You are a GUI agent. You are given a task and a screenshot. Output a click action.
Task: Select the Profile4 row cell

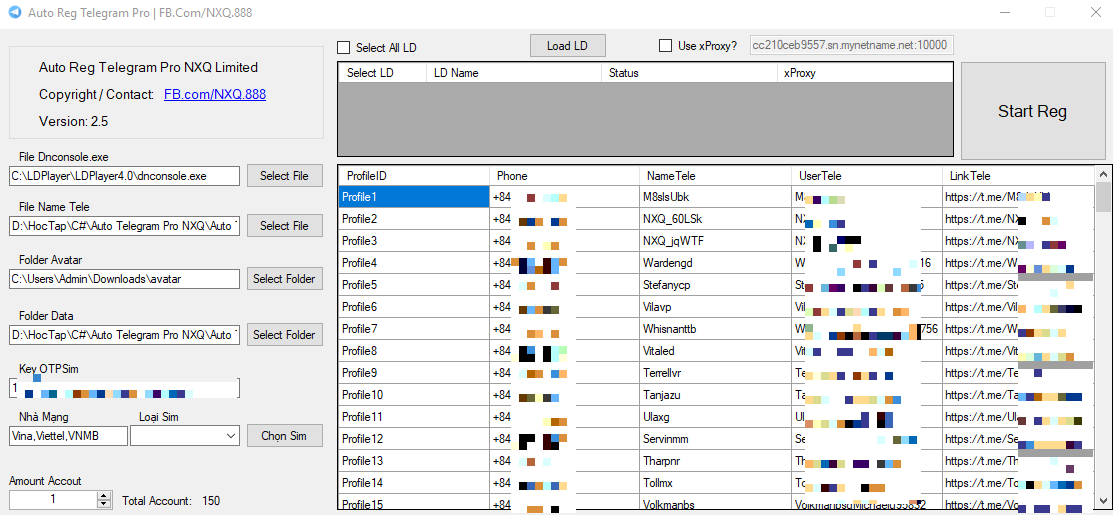click(x=414, y=262)
